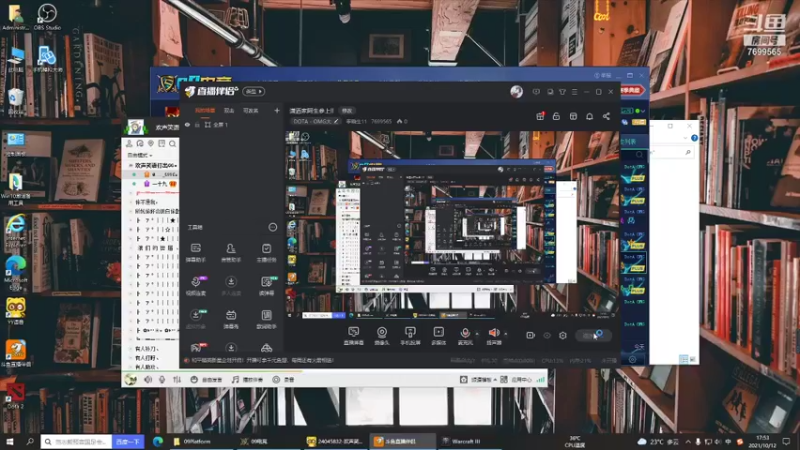Open dropdown arrow in the white window

pyautogui.click(x=685, y=138)
